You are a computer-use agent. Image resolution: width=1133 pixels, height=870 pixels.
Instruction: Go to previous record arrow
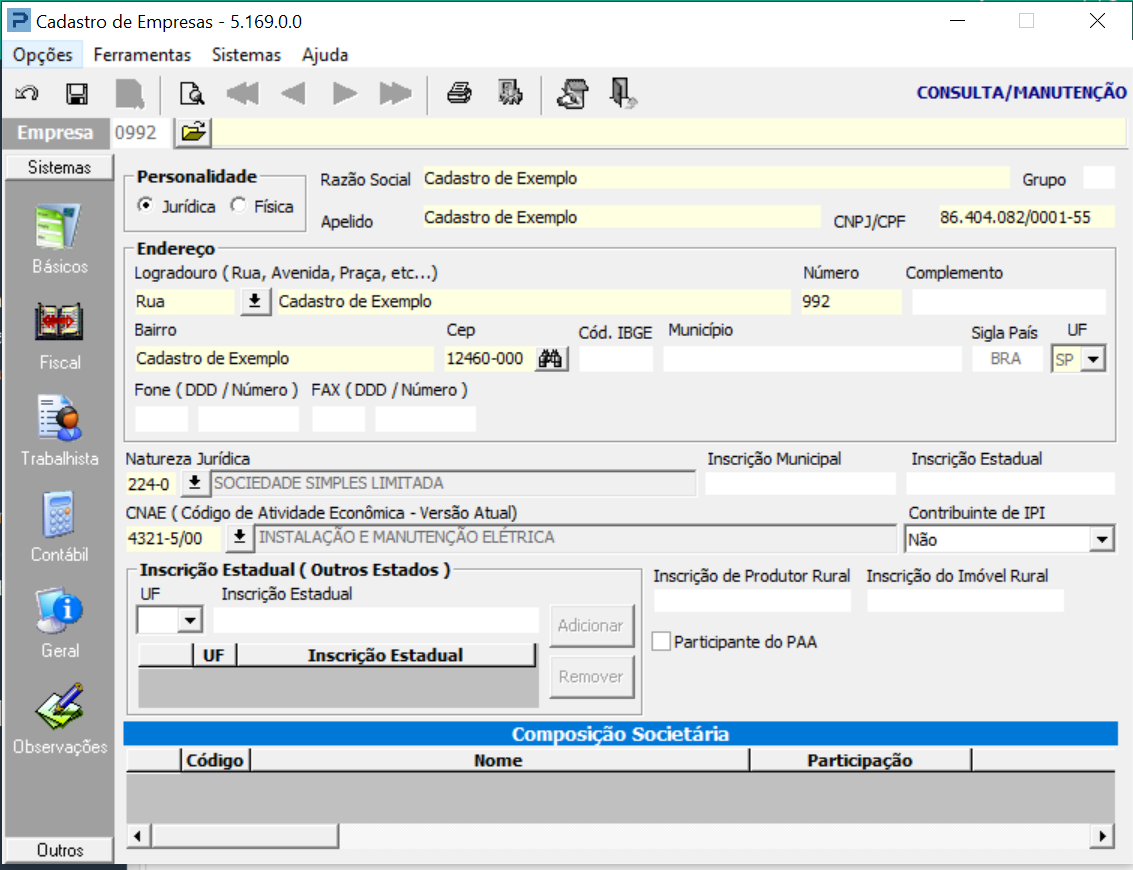point(293,93)
